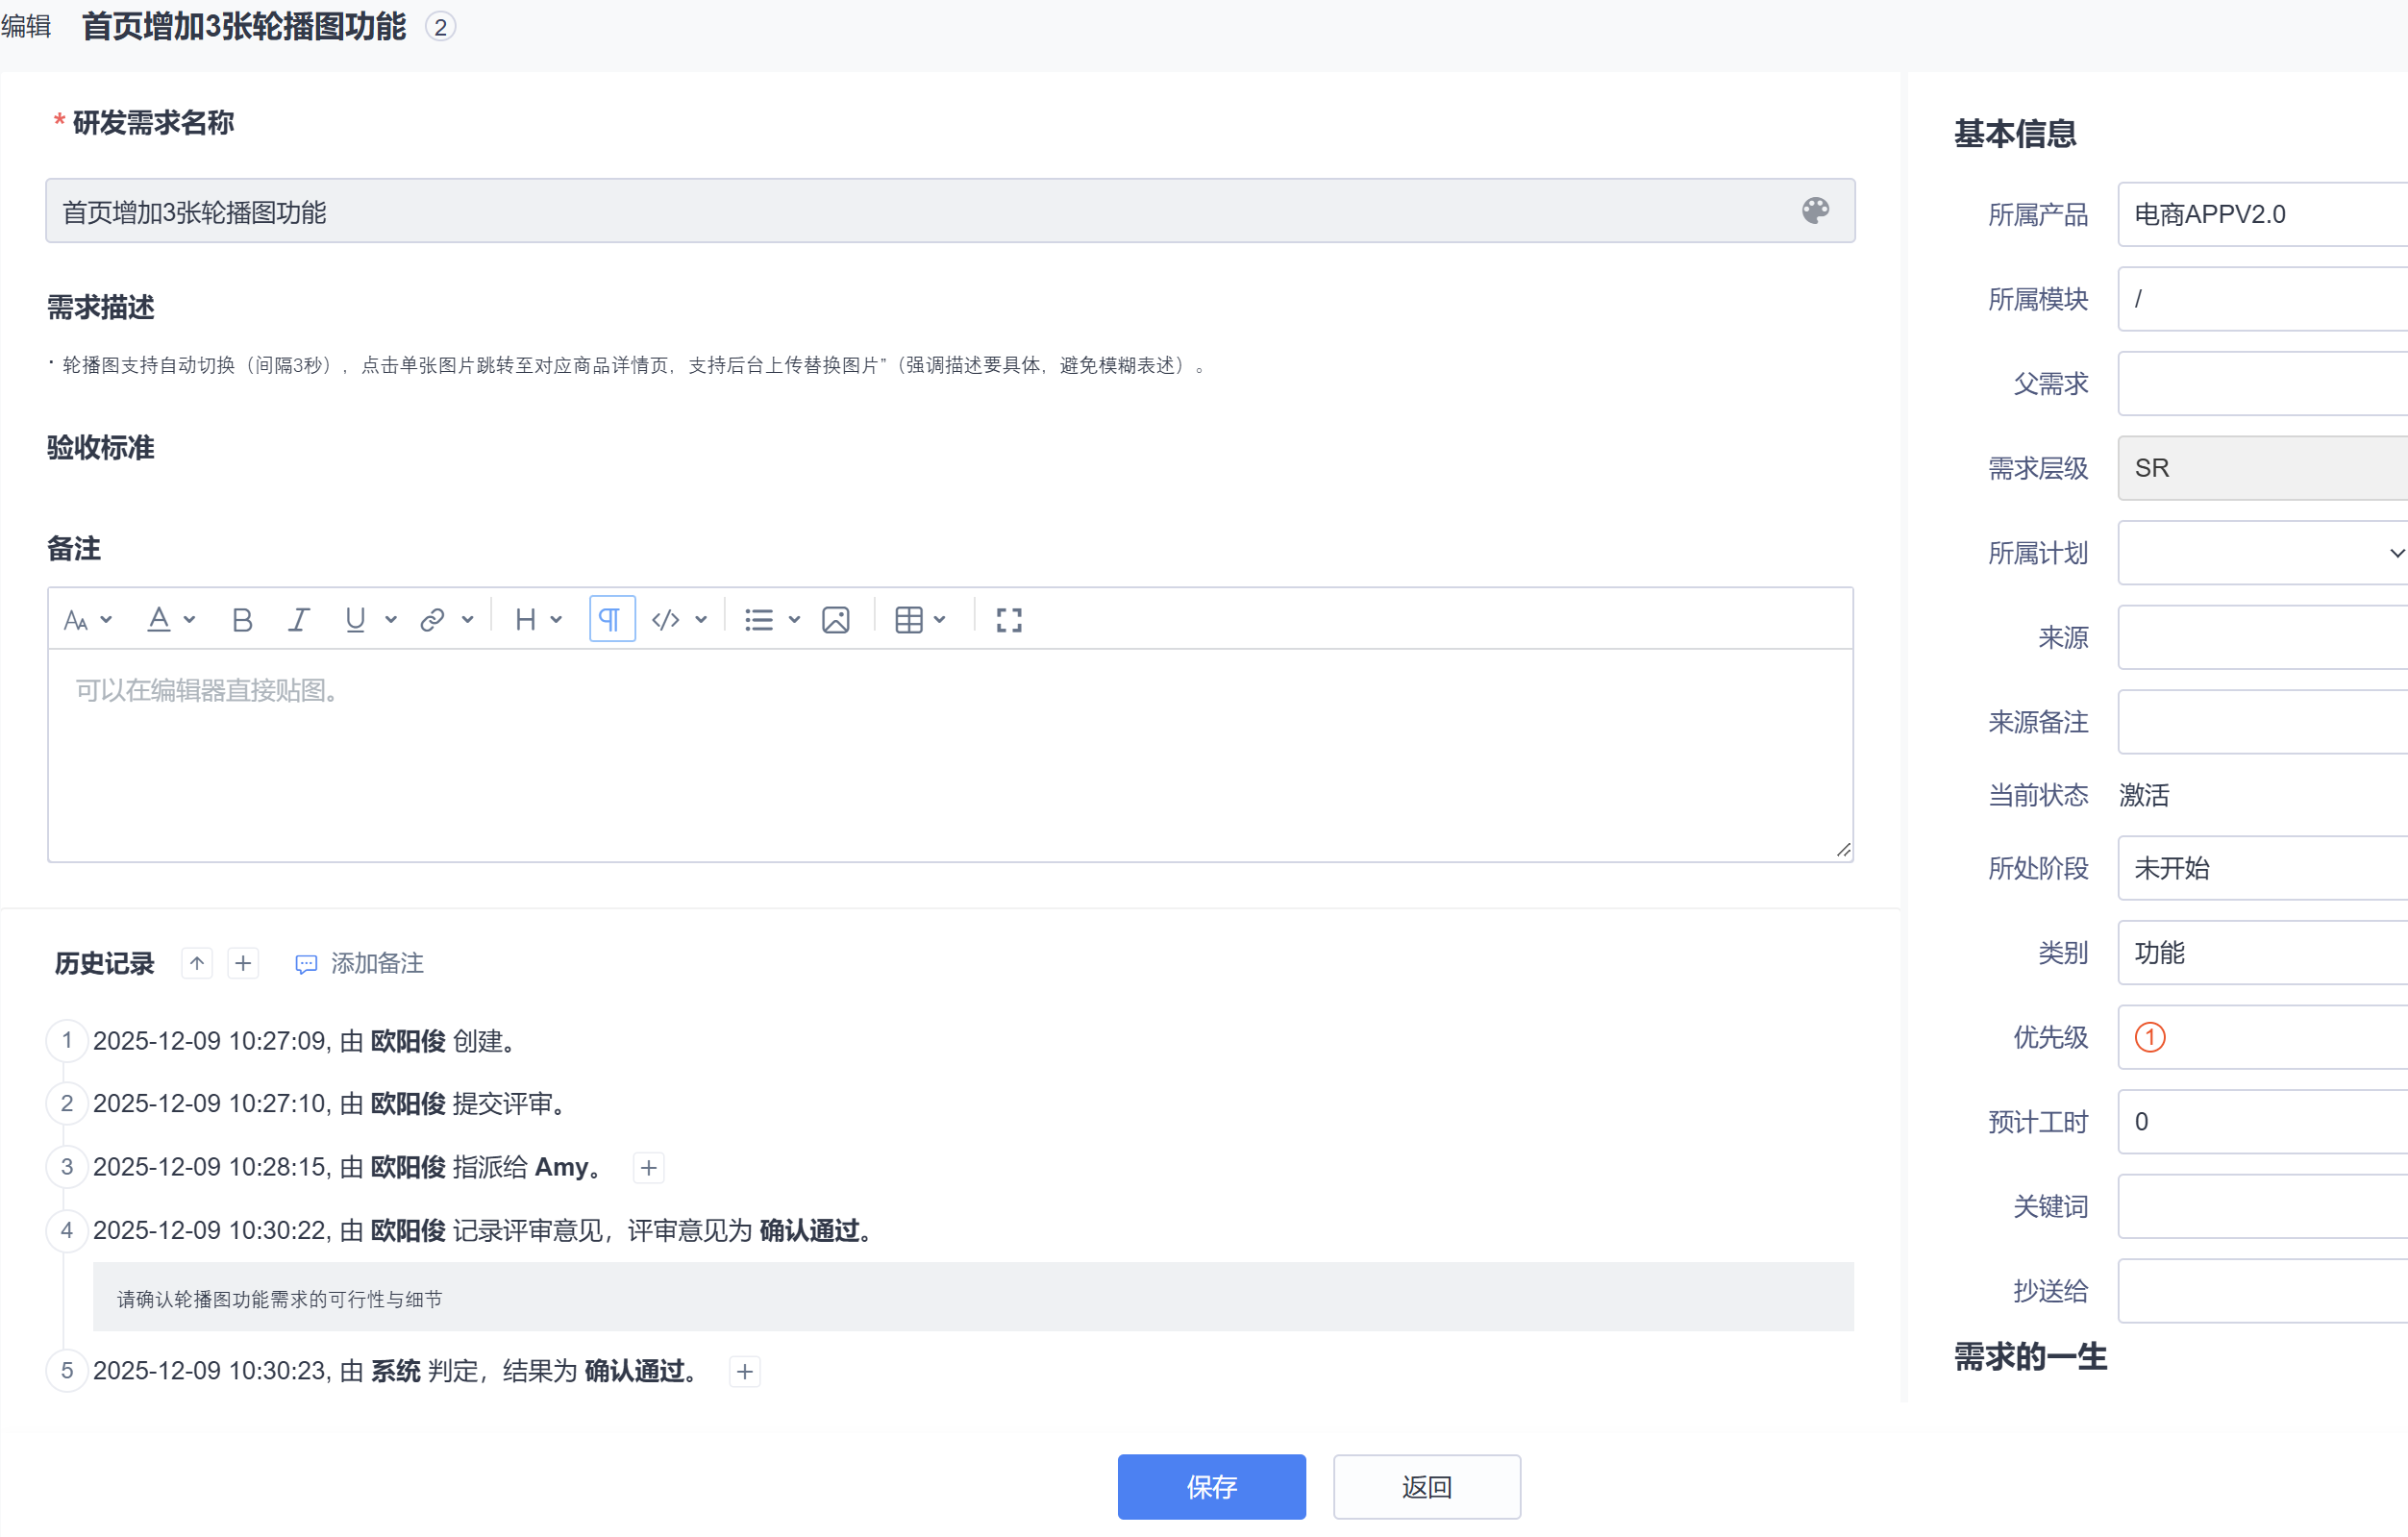Screen dimensions: 2408x1537
Task: Toggle bold formatting in remark editor
Action: pos(241,620)
